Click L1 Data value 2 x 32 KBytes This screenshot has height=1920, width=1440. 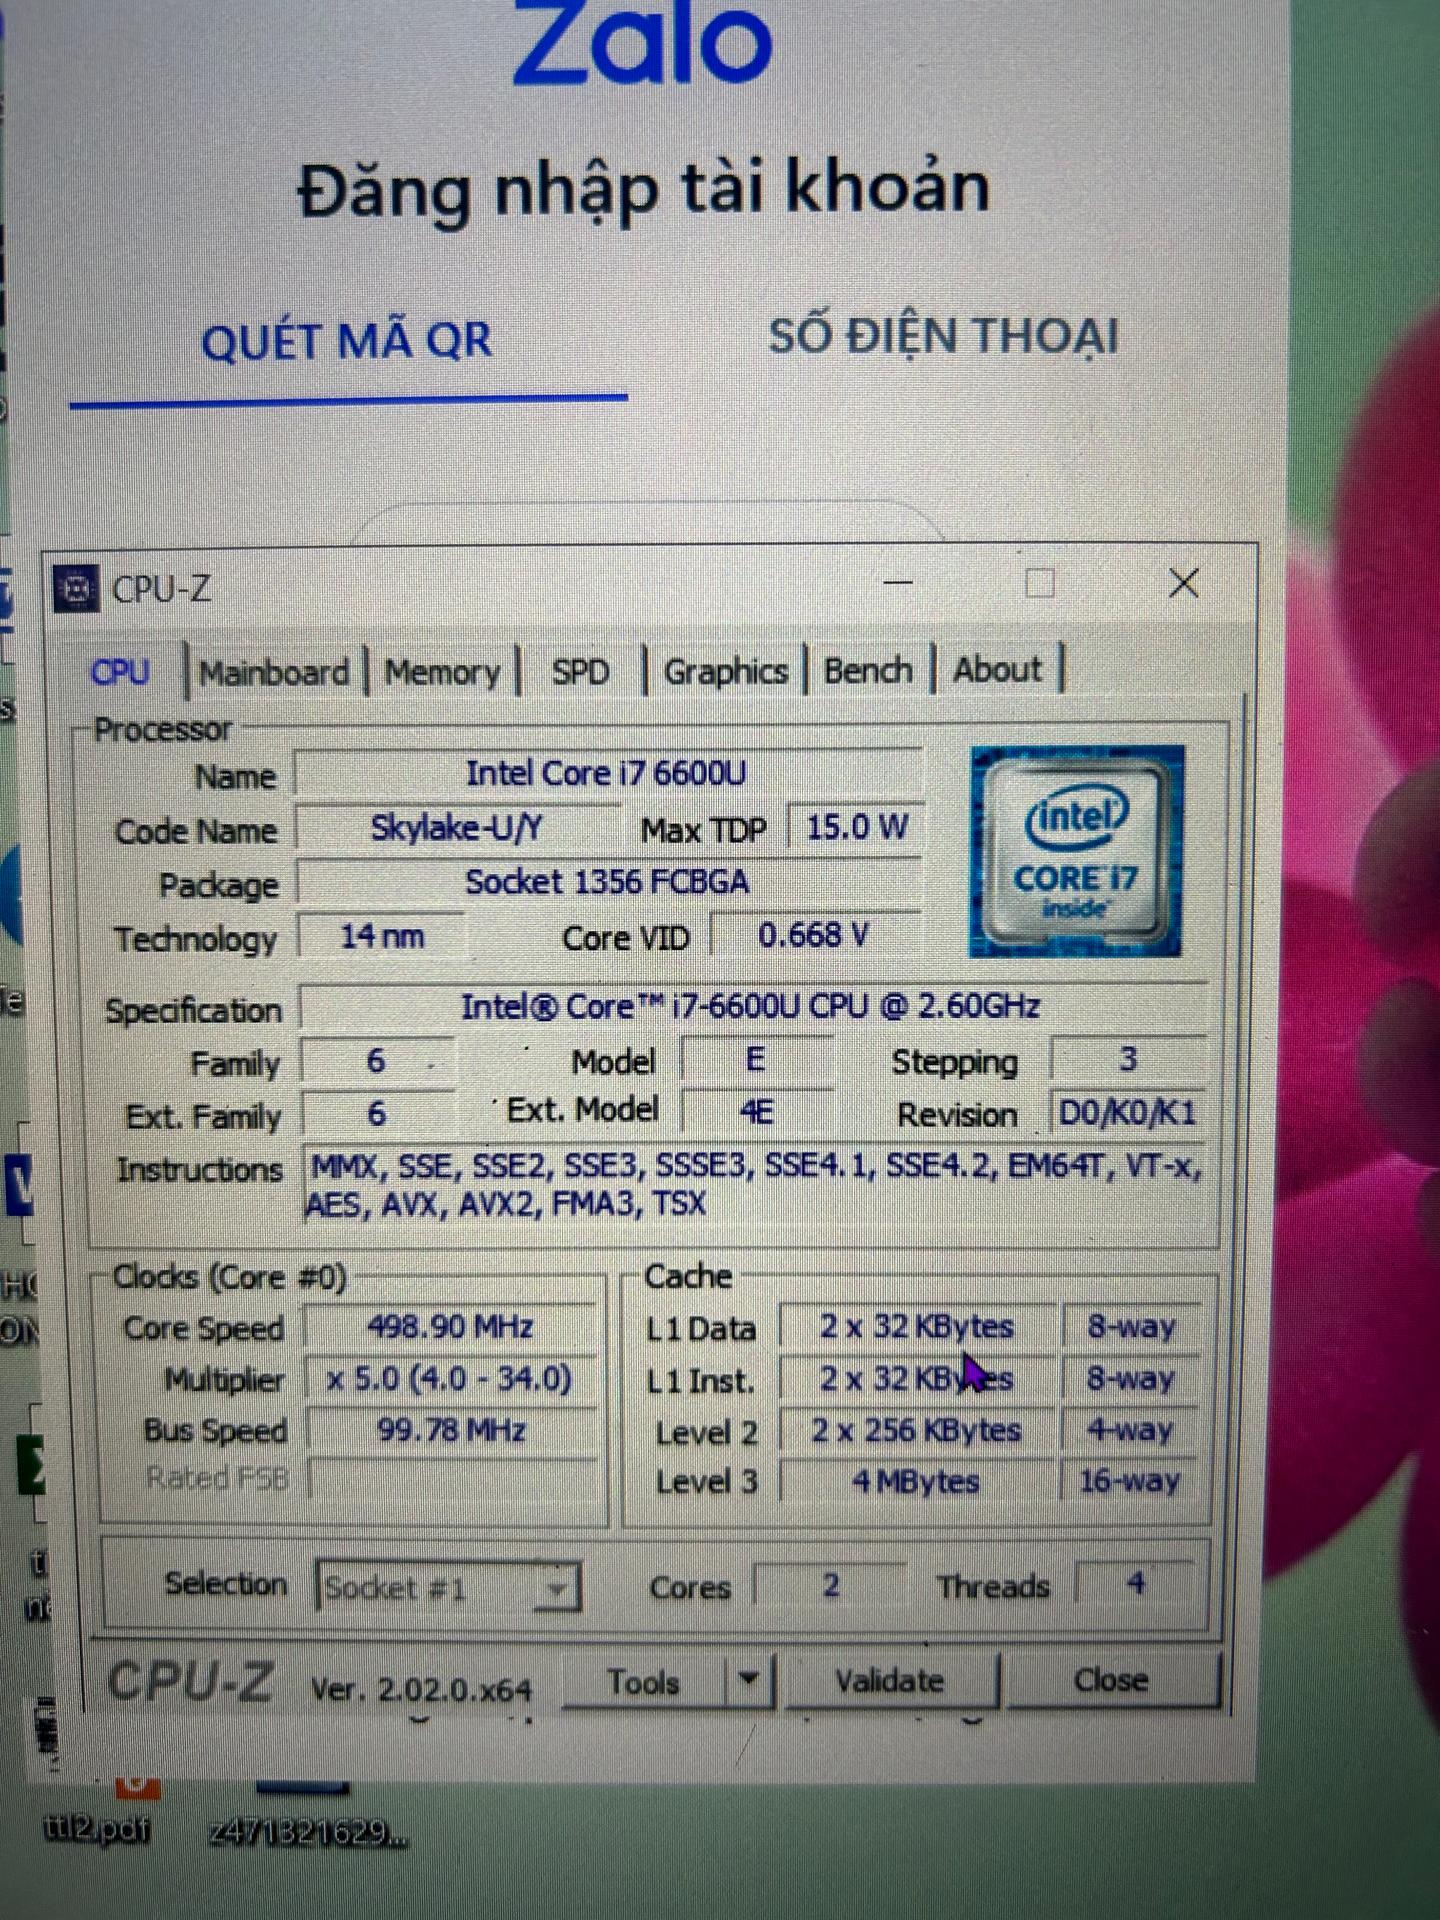(916, 1327)
